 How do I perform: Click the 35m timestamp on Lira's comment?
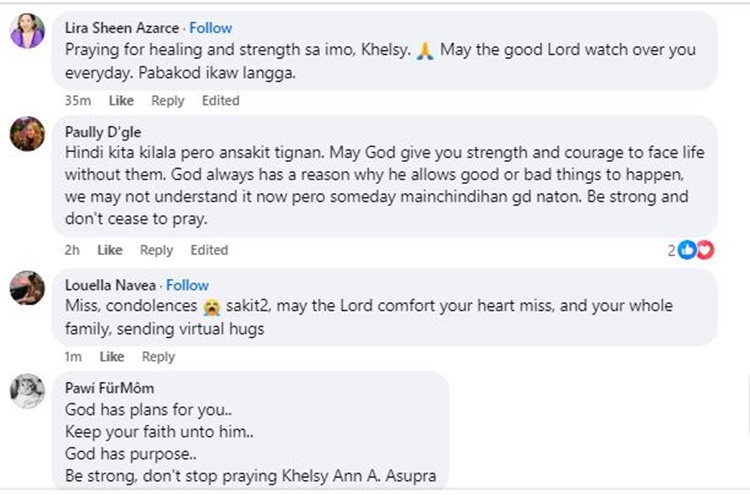[x=77, y=101]
